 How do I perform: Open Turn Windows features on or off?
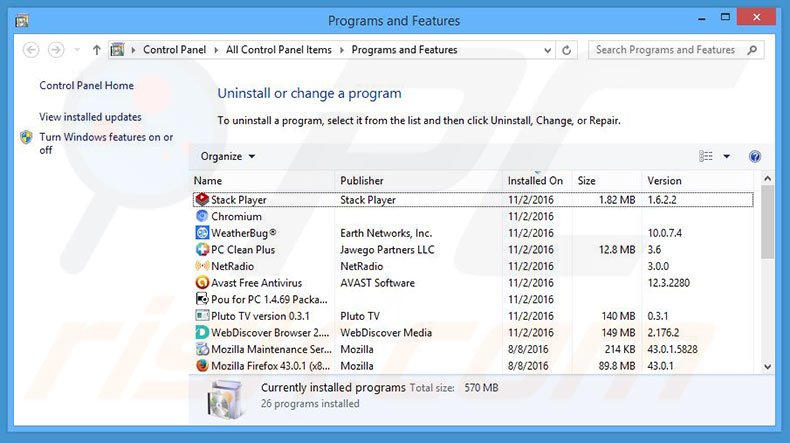click(106, 144)
